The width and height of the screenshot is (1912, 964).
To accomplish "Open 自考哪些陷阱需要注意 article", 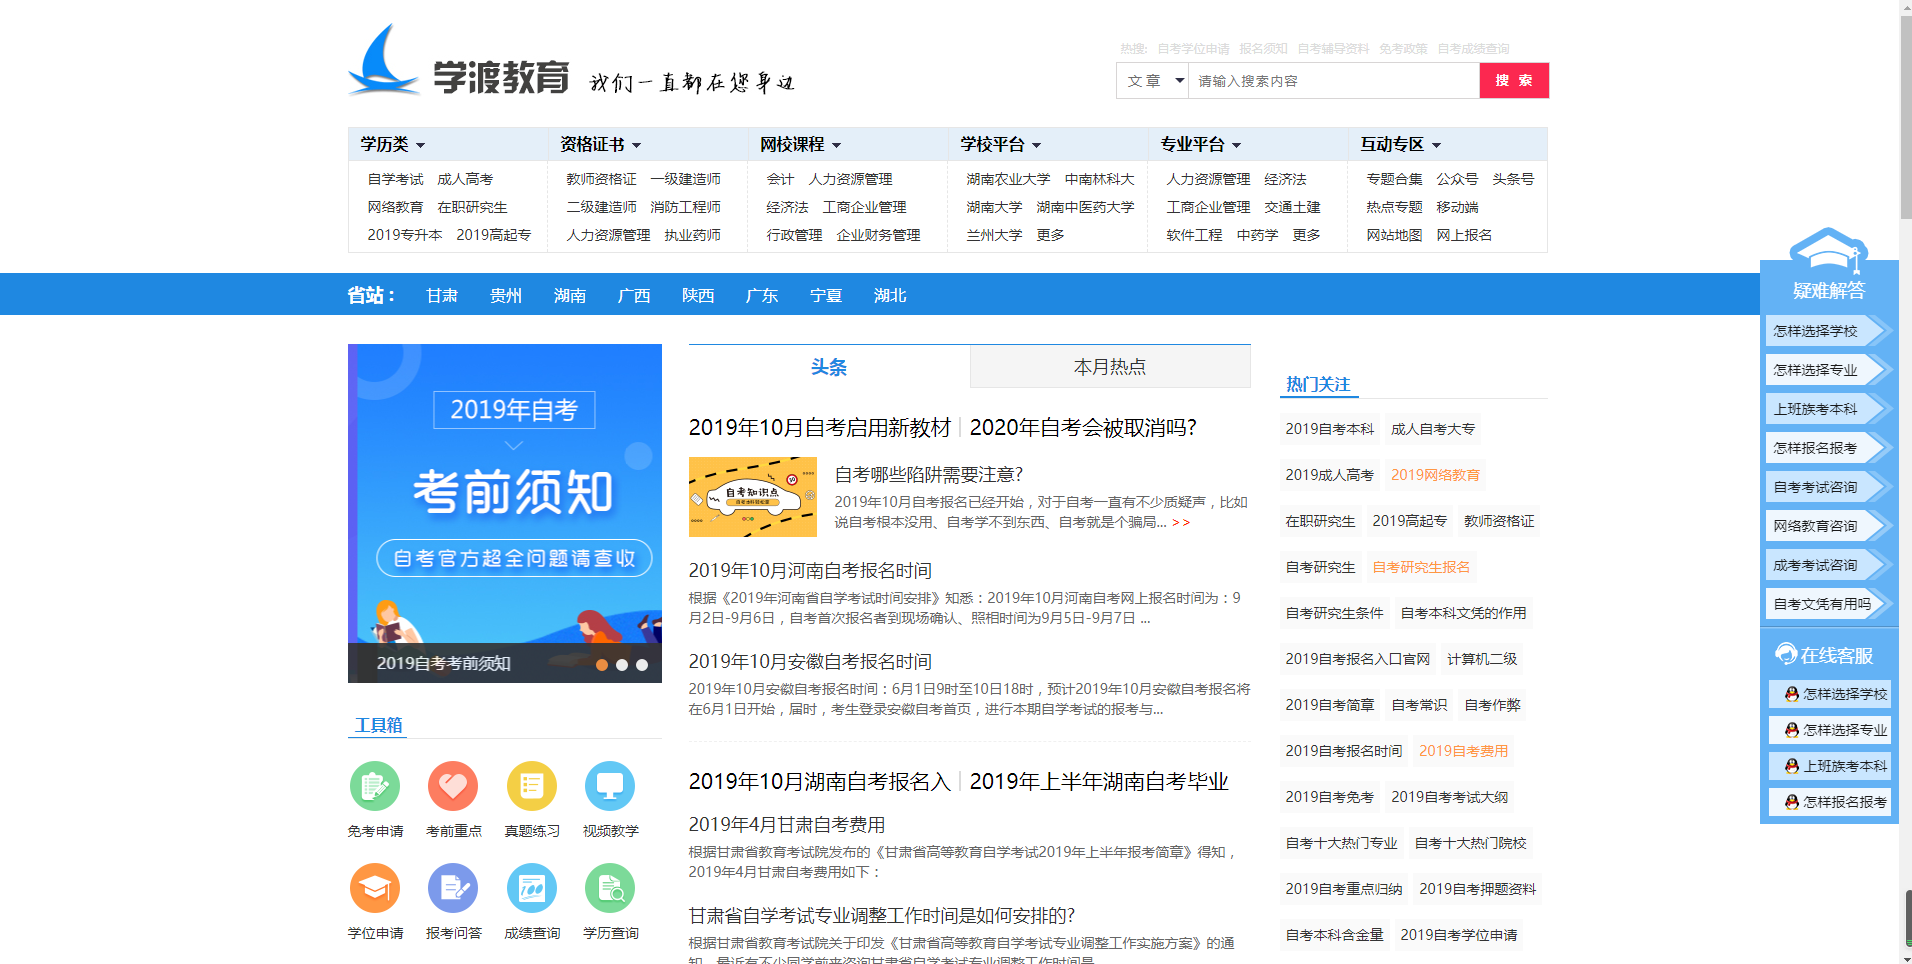I will point(929,474).
